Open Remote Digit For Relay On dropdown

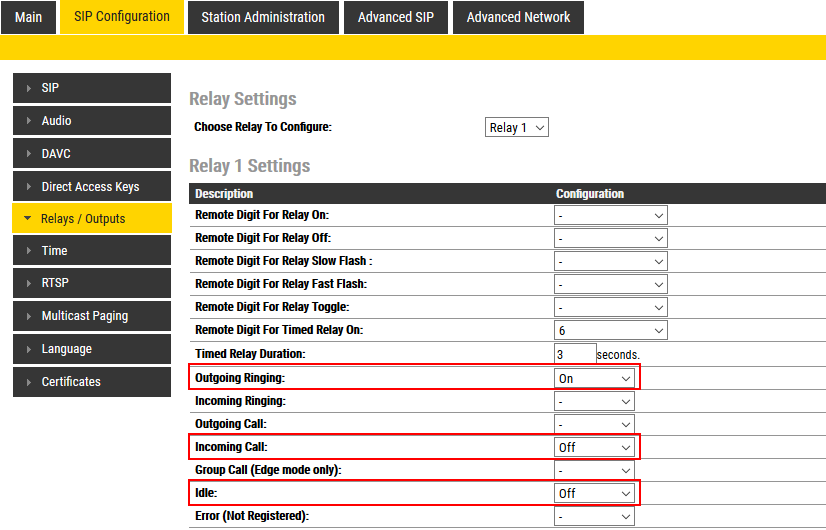tap(610, 215)
